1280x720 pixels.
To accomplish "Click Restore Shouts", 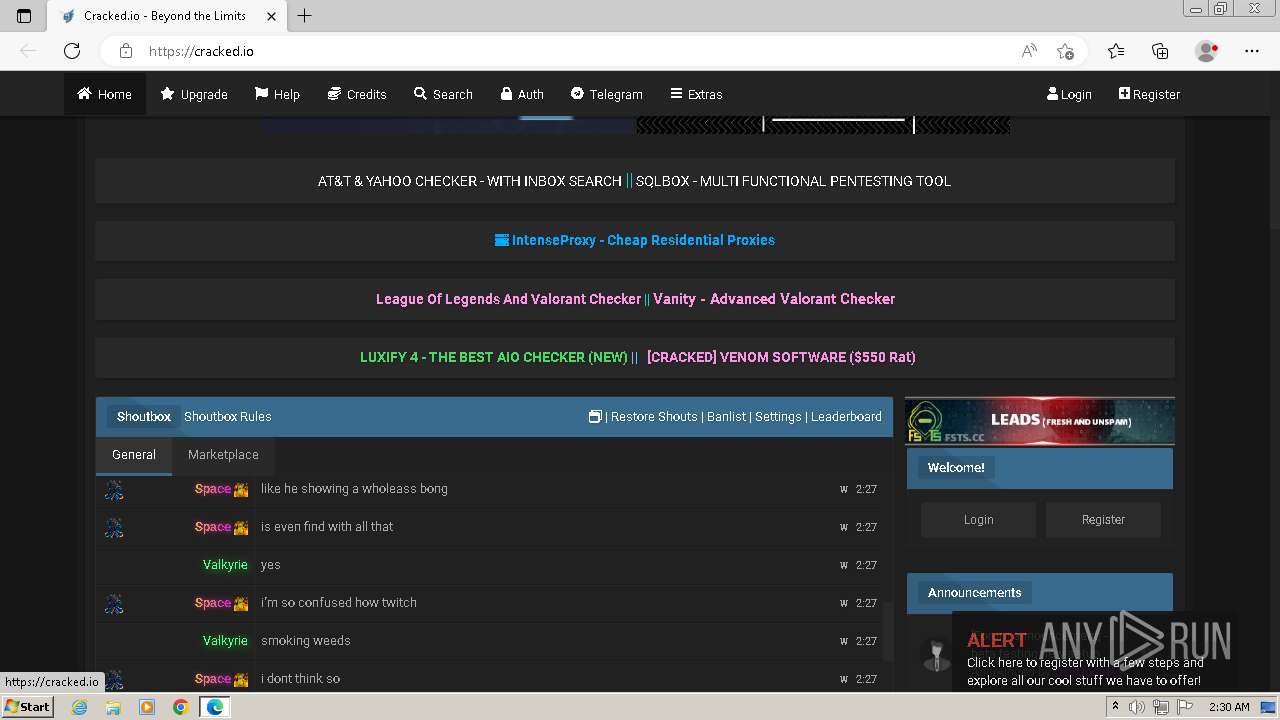I will point(654,416).
